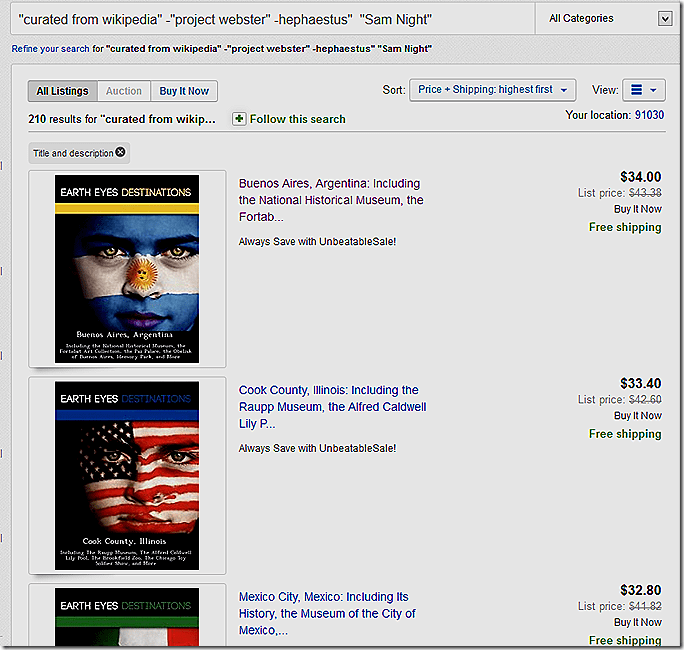The width and height of the screenshot is (684, 650).
Task: Click the $33.40 price of Cook County listing
Action: coord(640,383)
